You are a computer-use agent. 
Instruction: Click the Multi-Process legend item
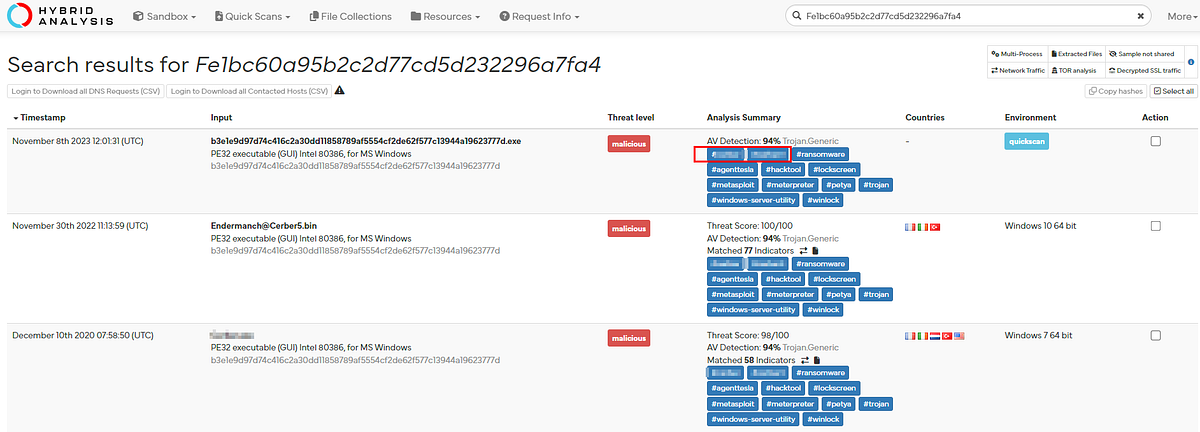click(1016, 53)
